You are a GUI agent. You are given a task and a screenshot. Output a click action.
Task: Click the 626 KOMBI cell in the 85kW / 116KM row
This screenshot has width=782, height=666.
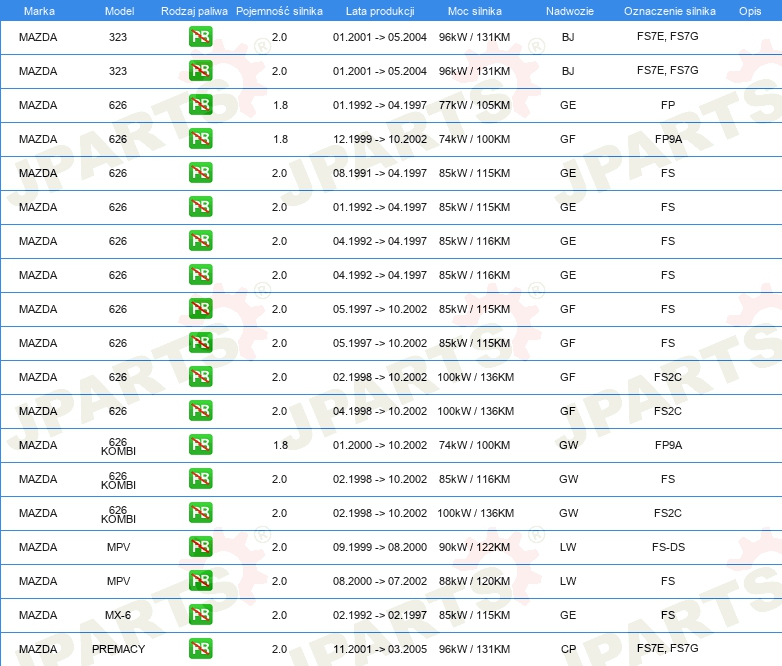(x=118, y=480)
